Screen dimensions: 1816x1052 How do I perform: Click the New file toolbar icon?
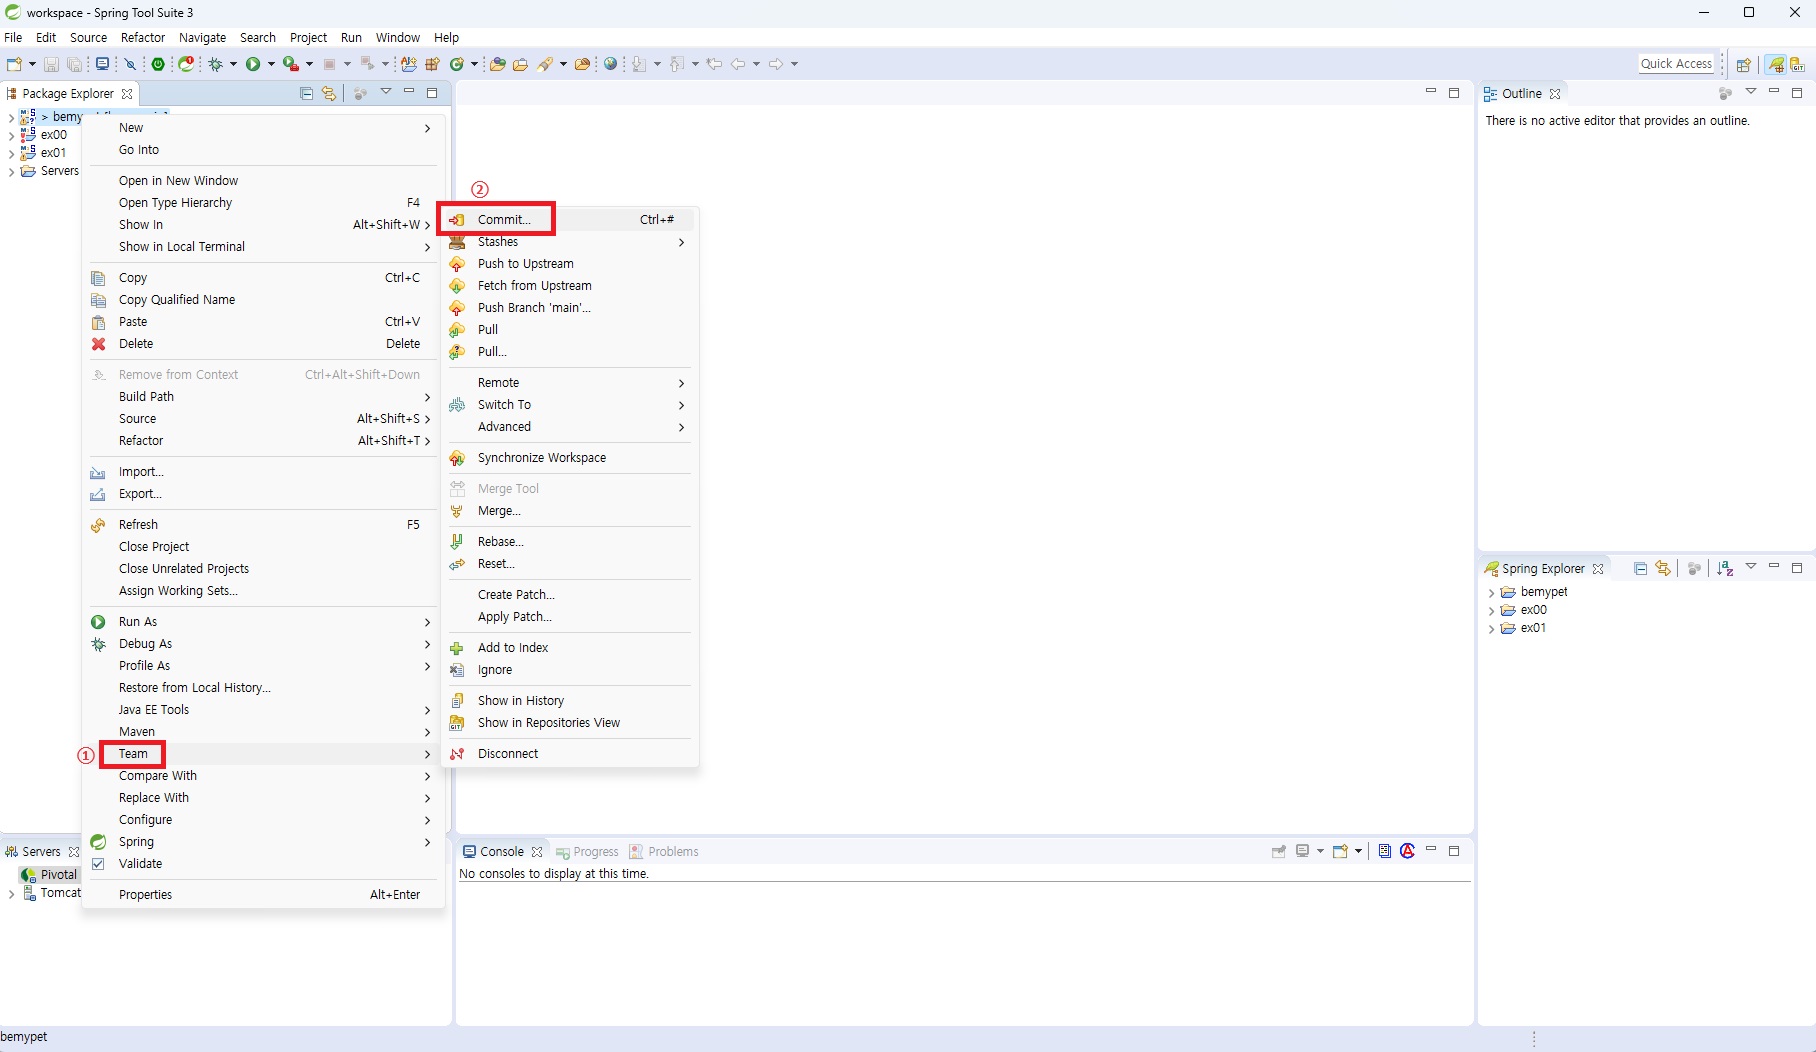(x=15, y=64)
